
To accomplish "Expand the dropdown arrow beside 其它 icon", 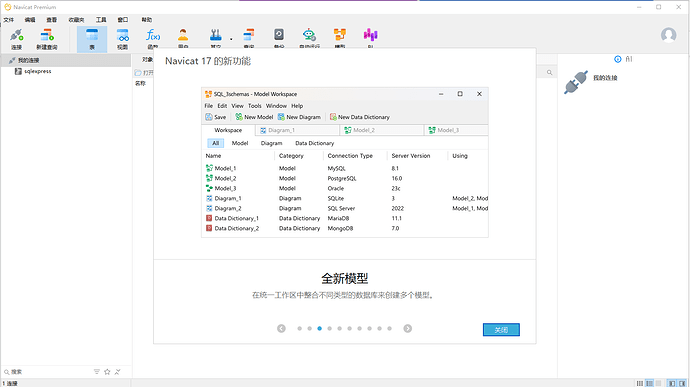I will coord(231,39).
